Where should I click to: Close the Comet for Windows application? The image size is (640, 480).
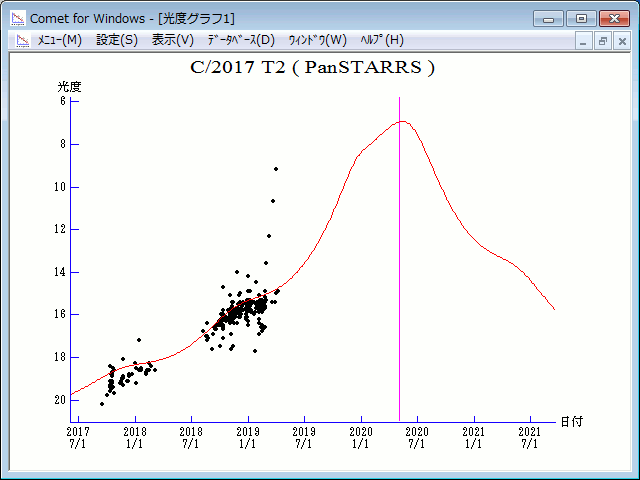612,18
